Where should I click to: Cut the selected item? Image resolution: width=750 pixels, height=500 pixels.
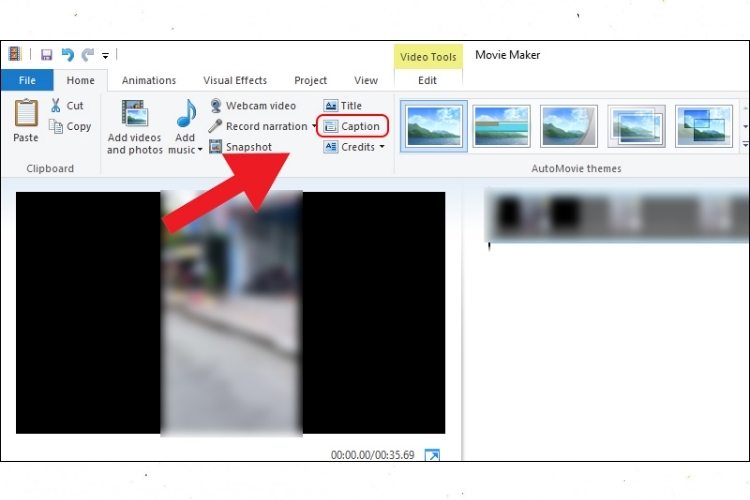67,105
